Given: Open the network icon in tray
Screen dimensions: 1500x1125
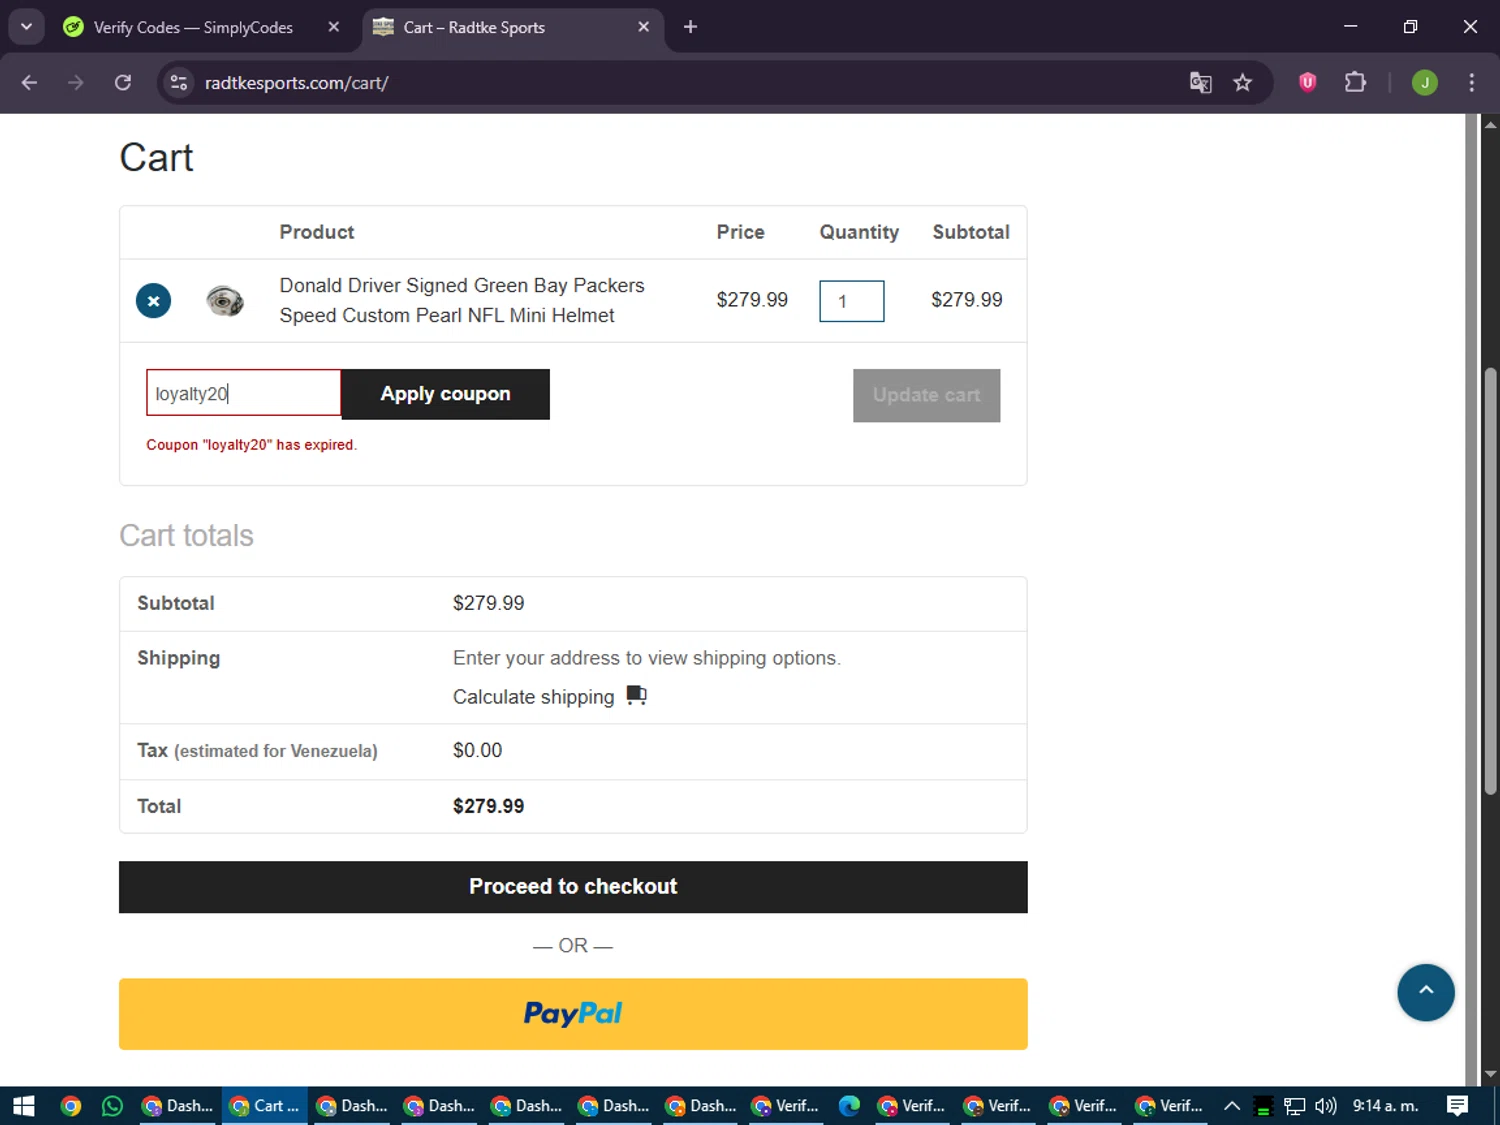Looking at the screenshot, I should click(1295, 1105).
